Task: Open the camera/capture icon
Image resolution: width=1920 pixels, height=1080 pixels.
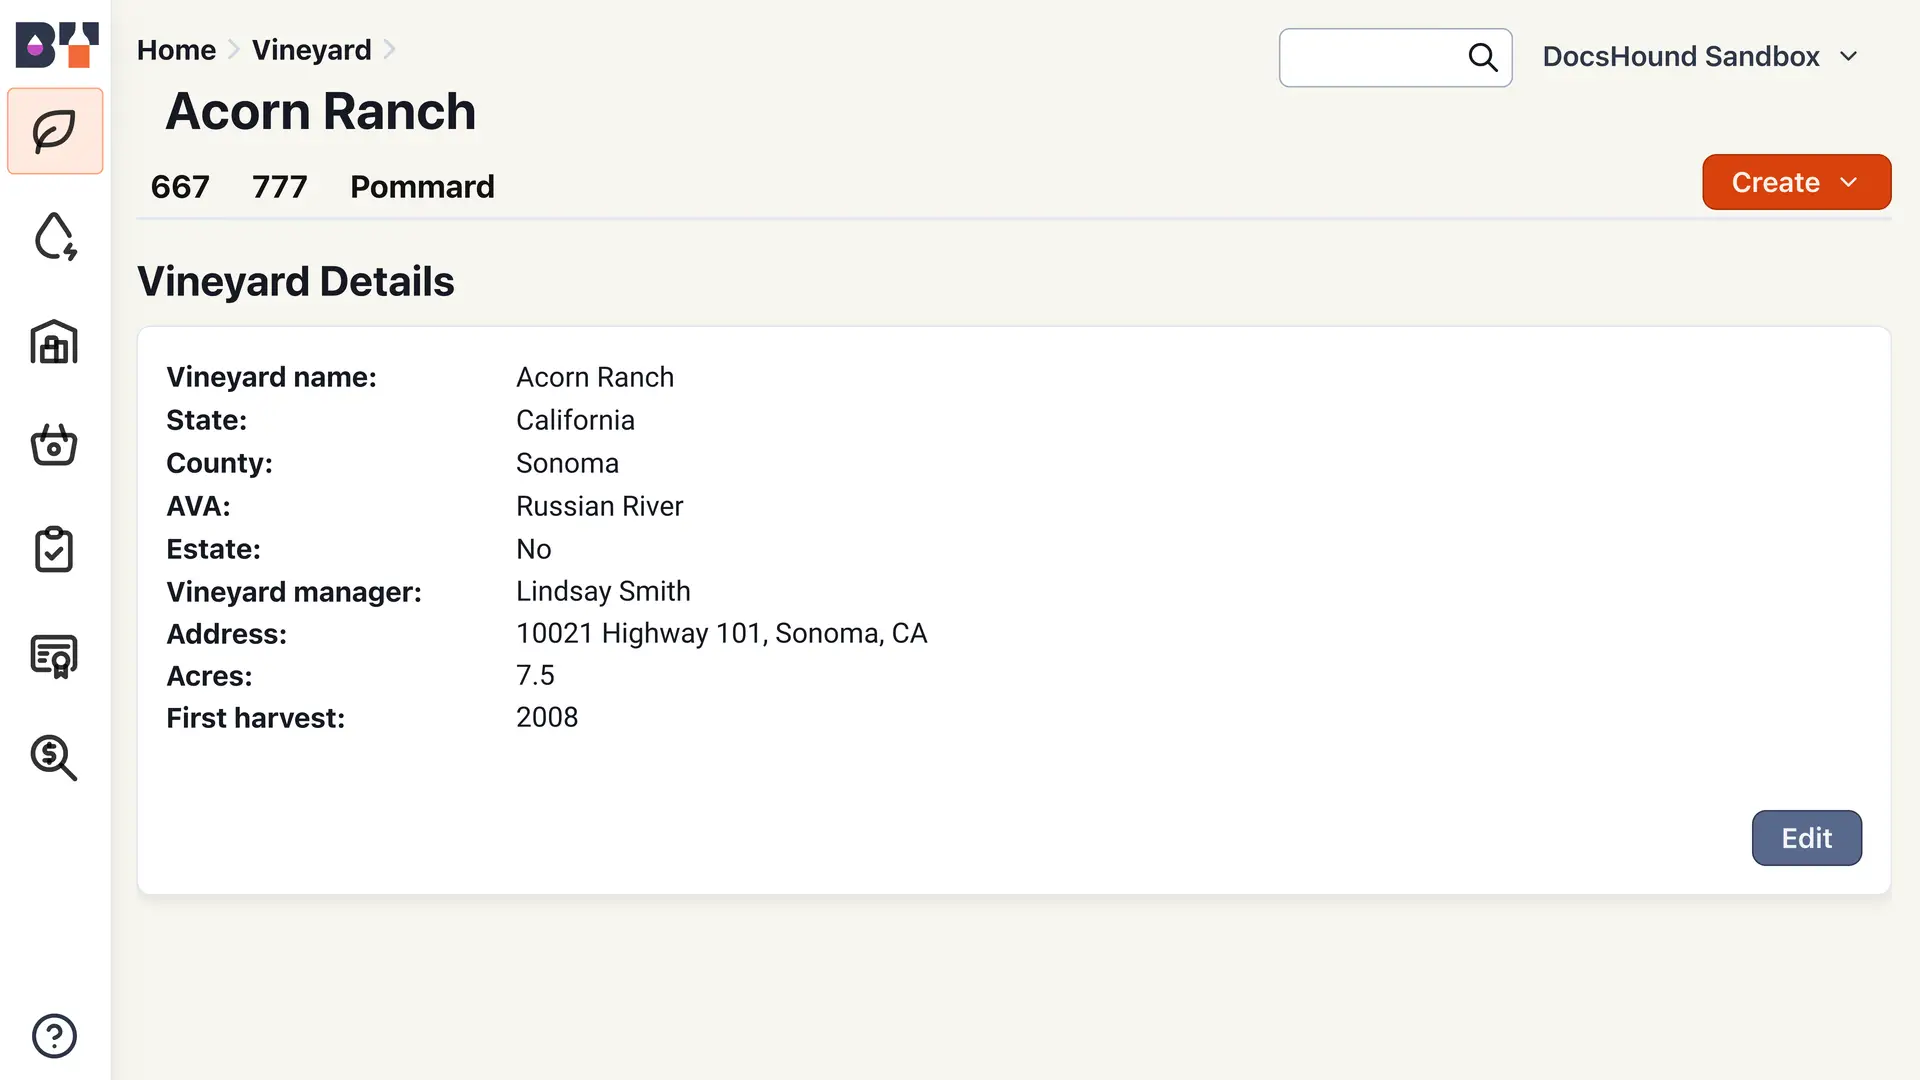Action: coord(54,446)
